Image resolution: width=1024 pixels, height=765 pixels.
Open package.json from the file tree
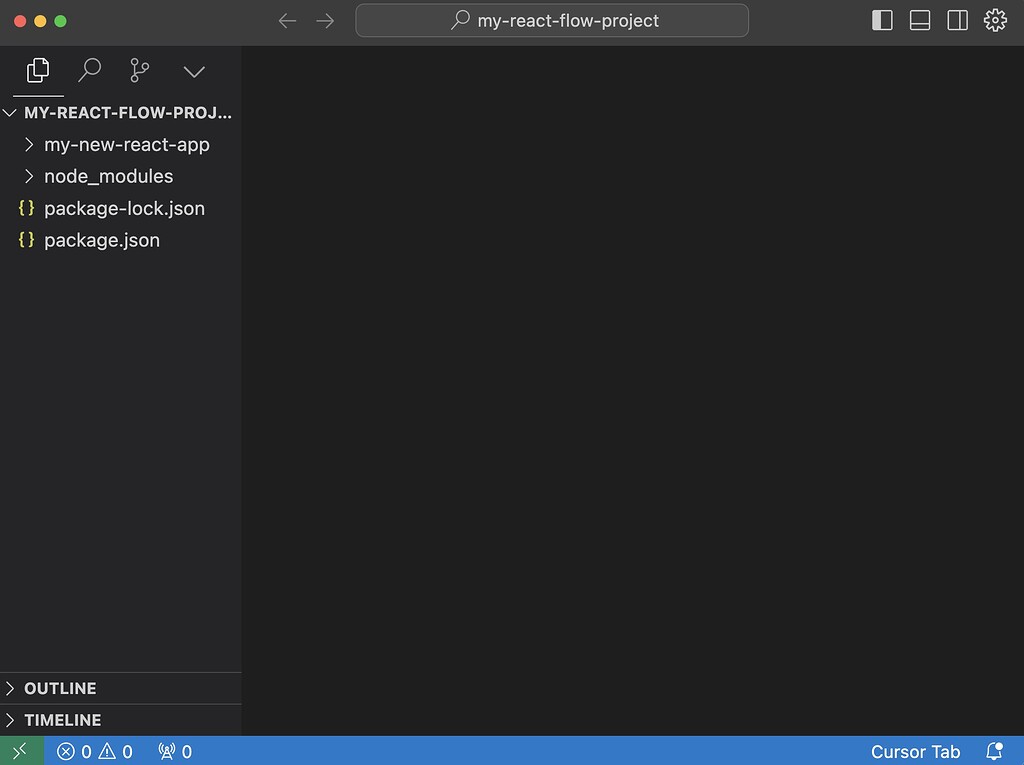pos(102,240)
